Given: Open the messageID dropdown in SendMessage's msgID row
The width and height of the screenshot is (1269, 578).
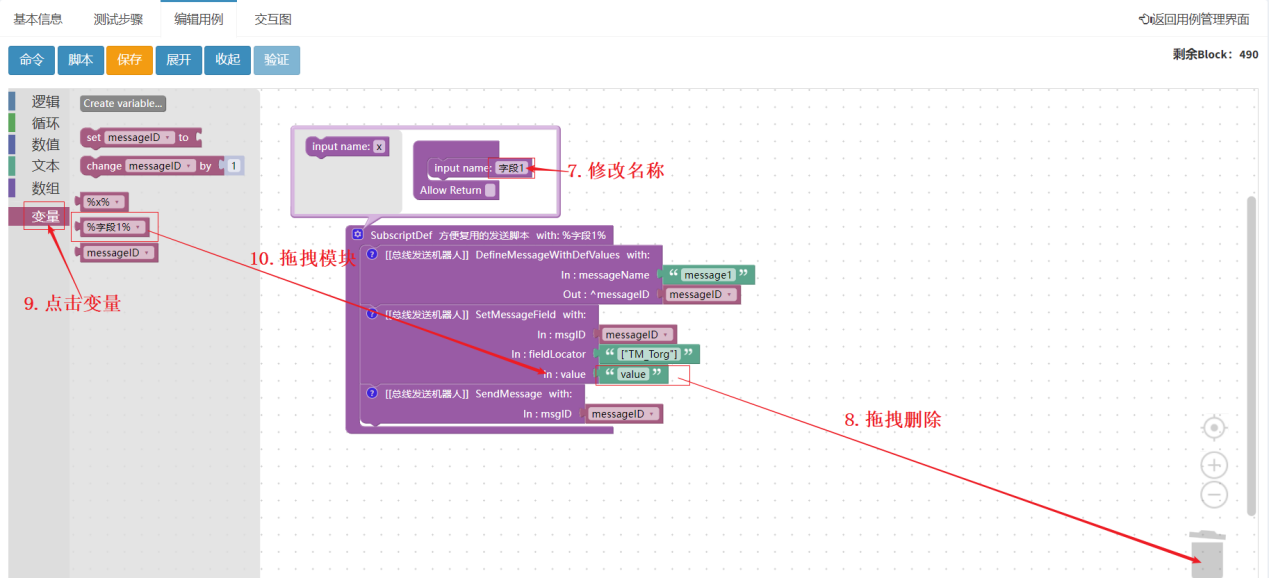Looking at the screenshot, I should (623, 413).
